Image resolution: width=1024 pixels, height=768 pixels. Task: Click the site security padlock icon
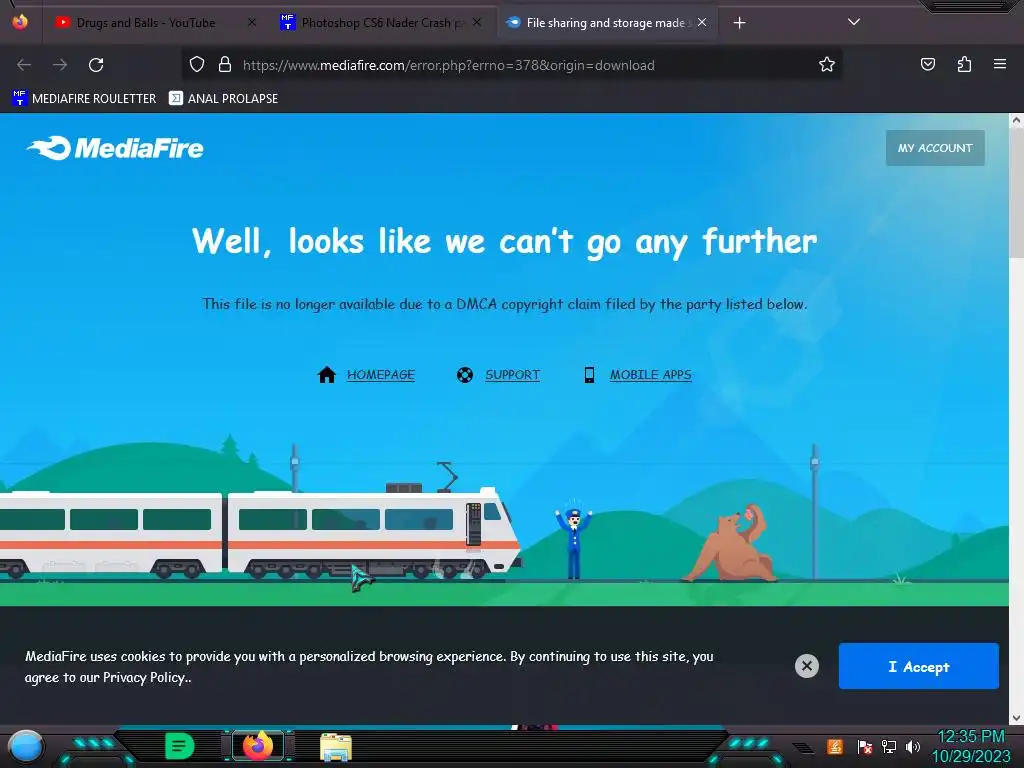click(x=225, y=64)
